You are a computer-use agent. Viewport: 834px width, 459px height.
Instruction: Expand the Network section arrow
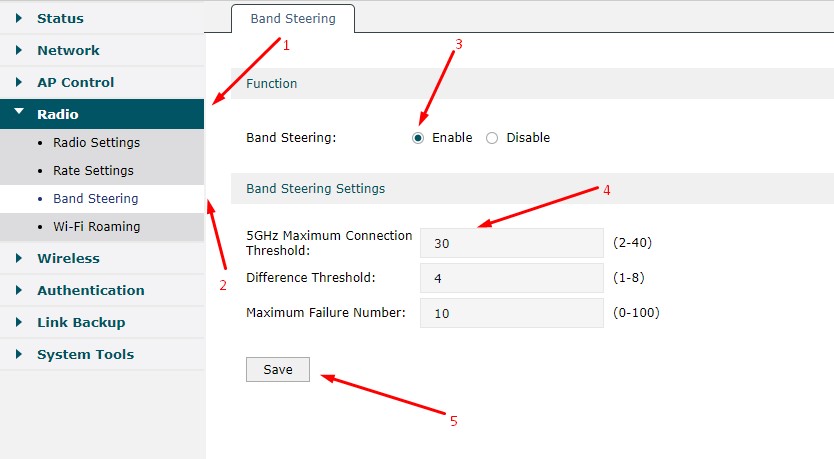tap(19, 50)
